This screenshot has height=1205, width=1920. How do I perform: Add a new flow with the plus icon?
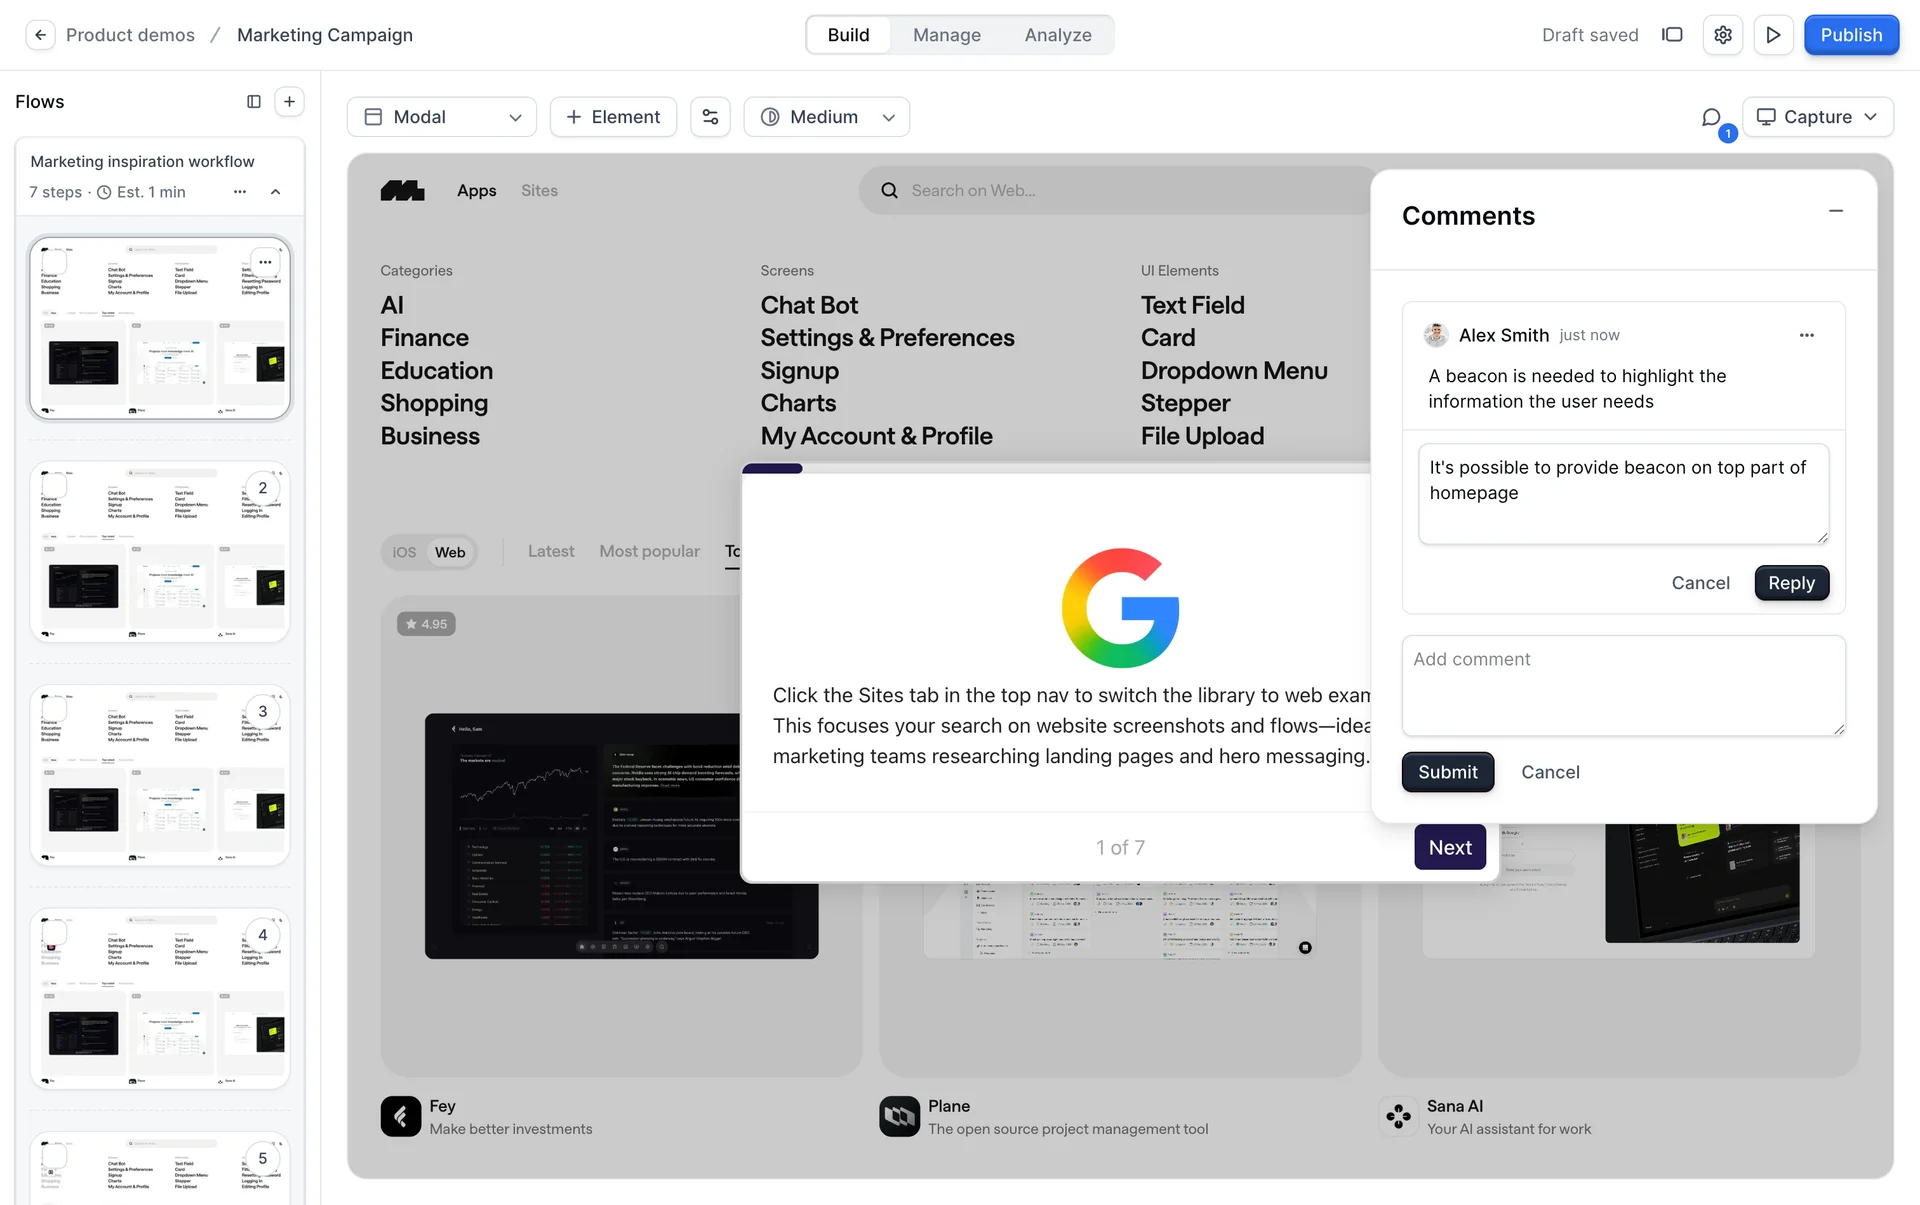[289, 101]
